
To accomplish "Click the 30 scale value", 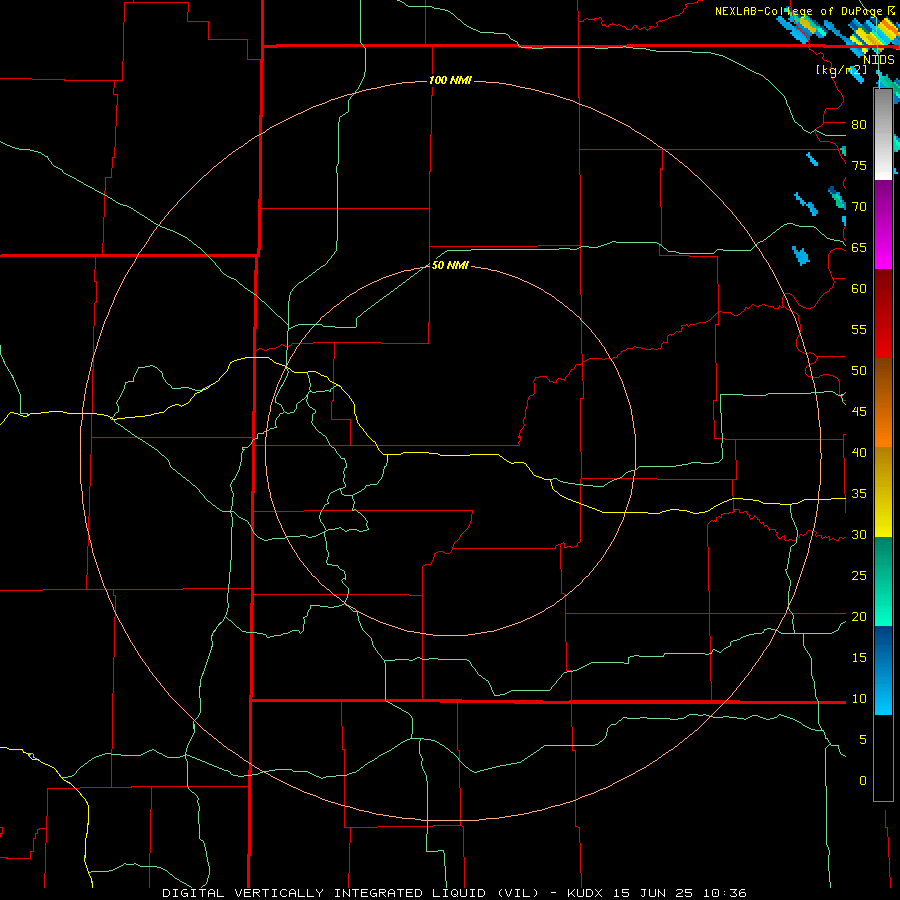I will coord(859,534).
